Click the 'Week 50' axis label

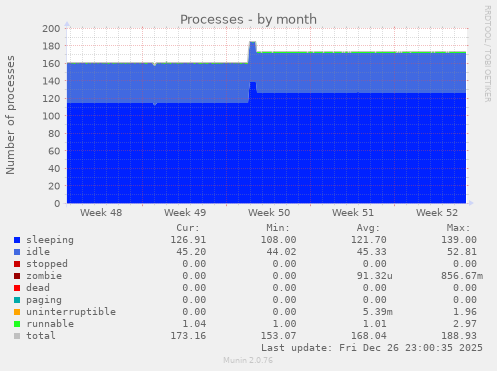(269, 213)
